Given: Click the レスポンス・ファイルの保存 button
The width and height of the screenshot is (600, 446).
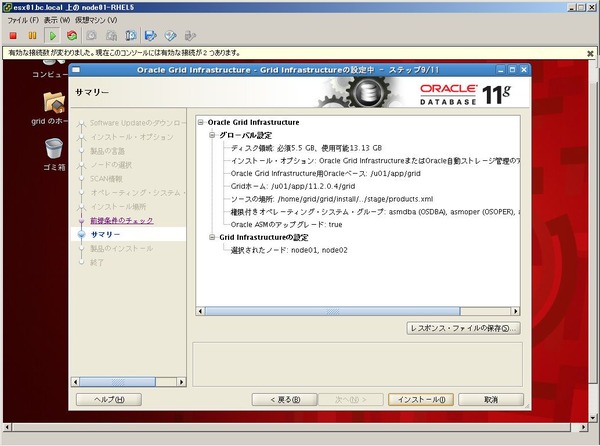Looking at the screenshot, I should (463, 328).
